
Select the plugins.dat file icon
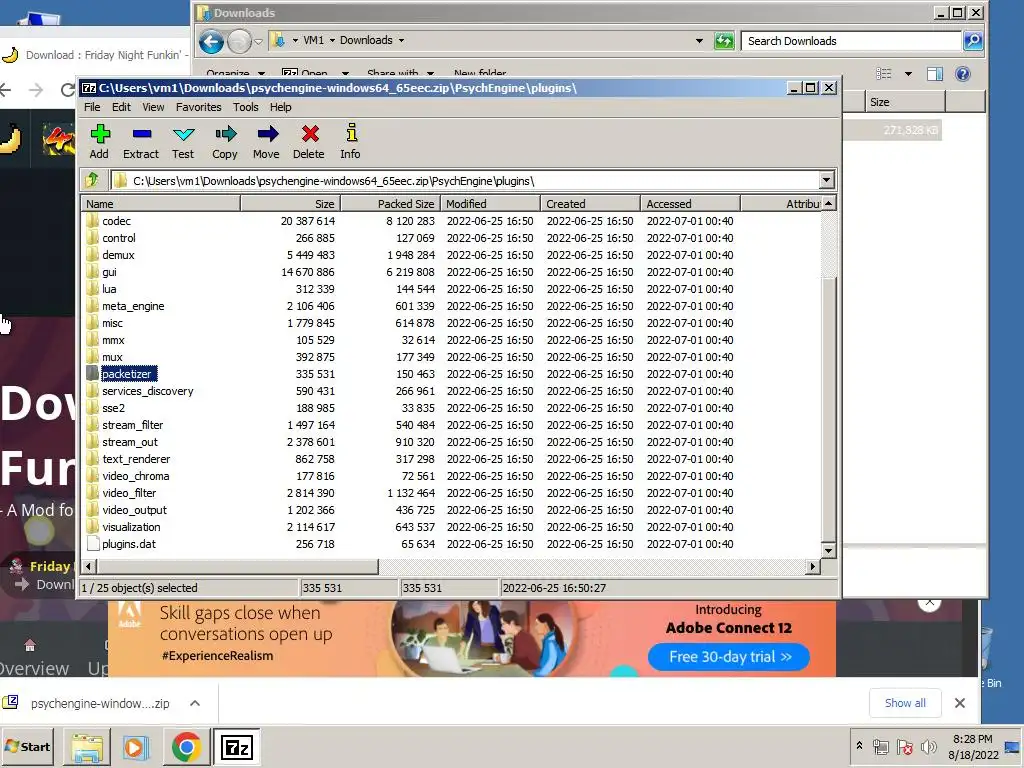92,543
